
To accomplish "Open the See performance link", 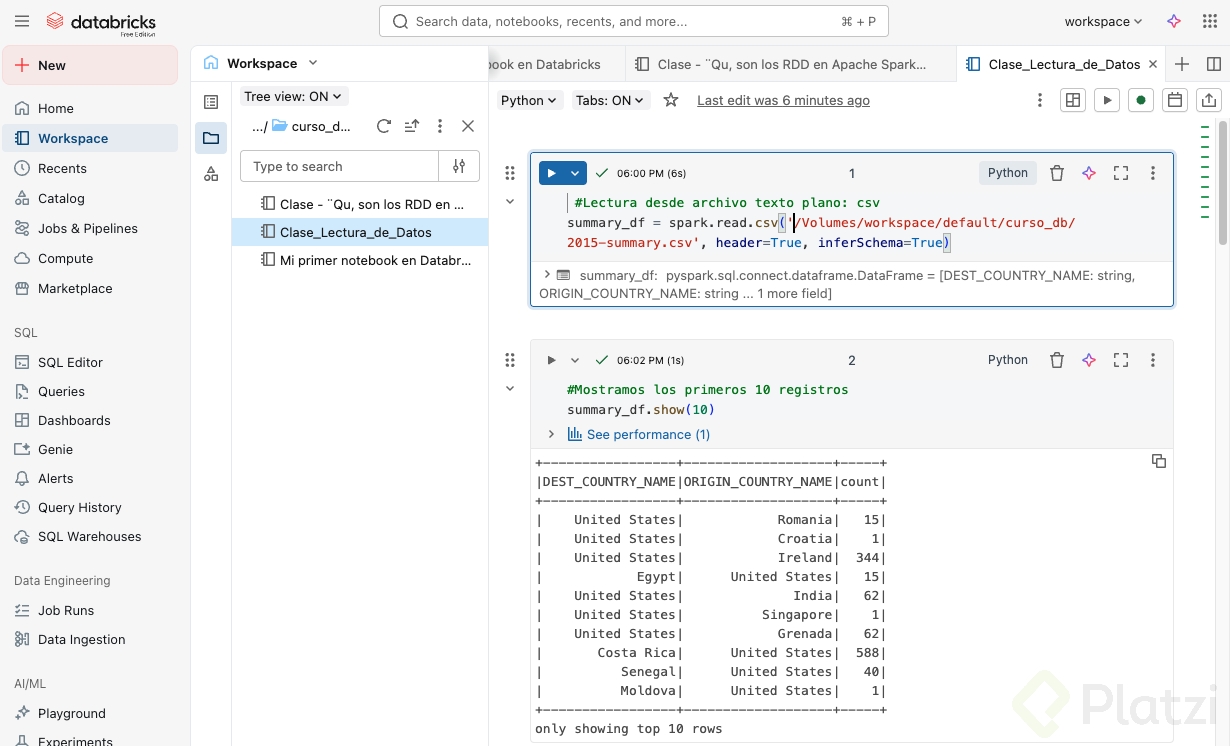I will pyautogui.click(x=648, y=434).
